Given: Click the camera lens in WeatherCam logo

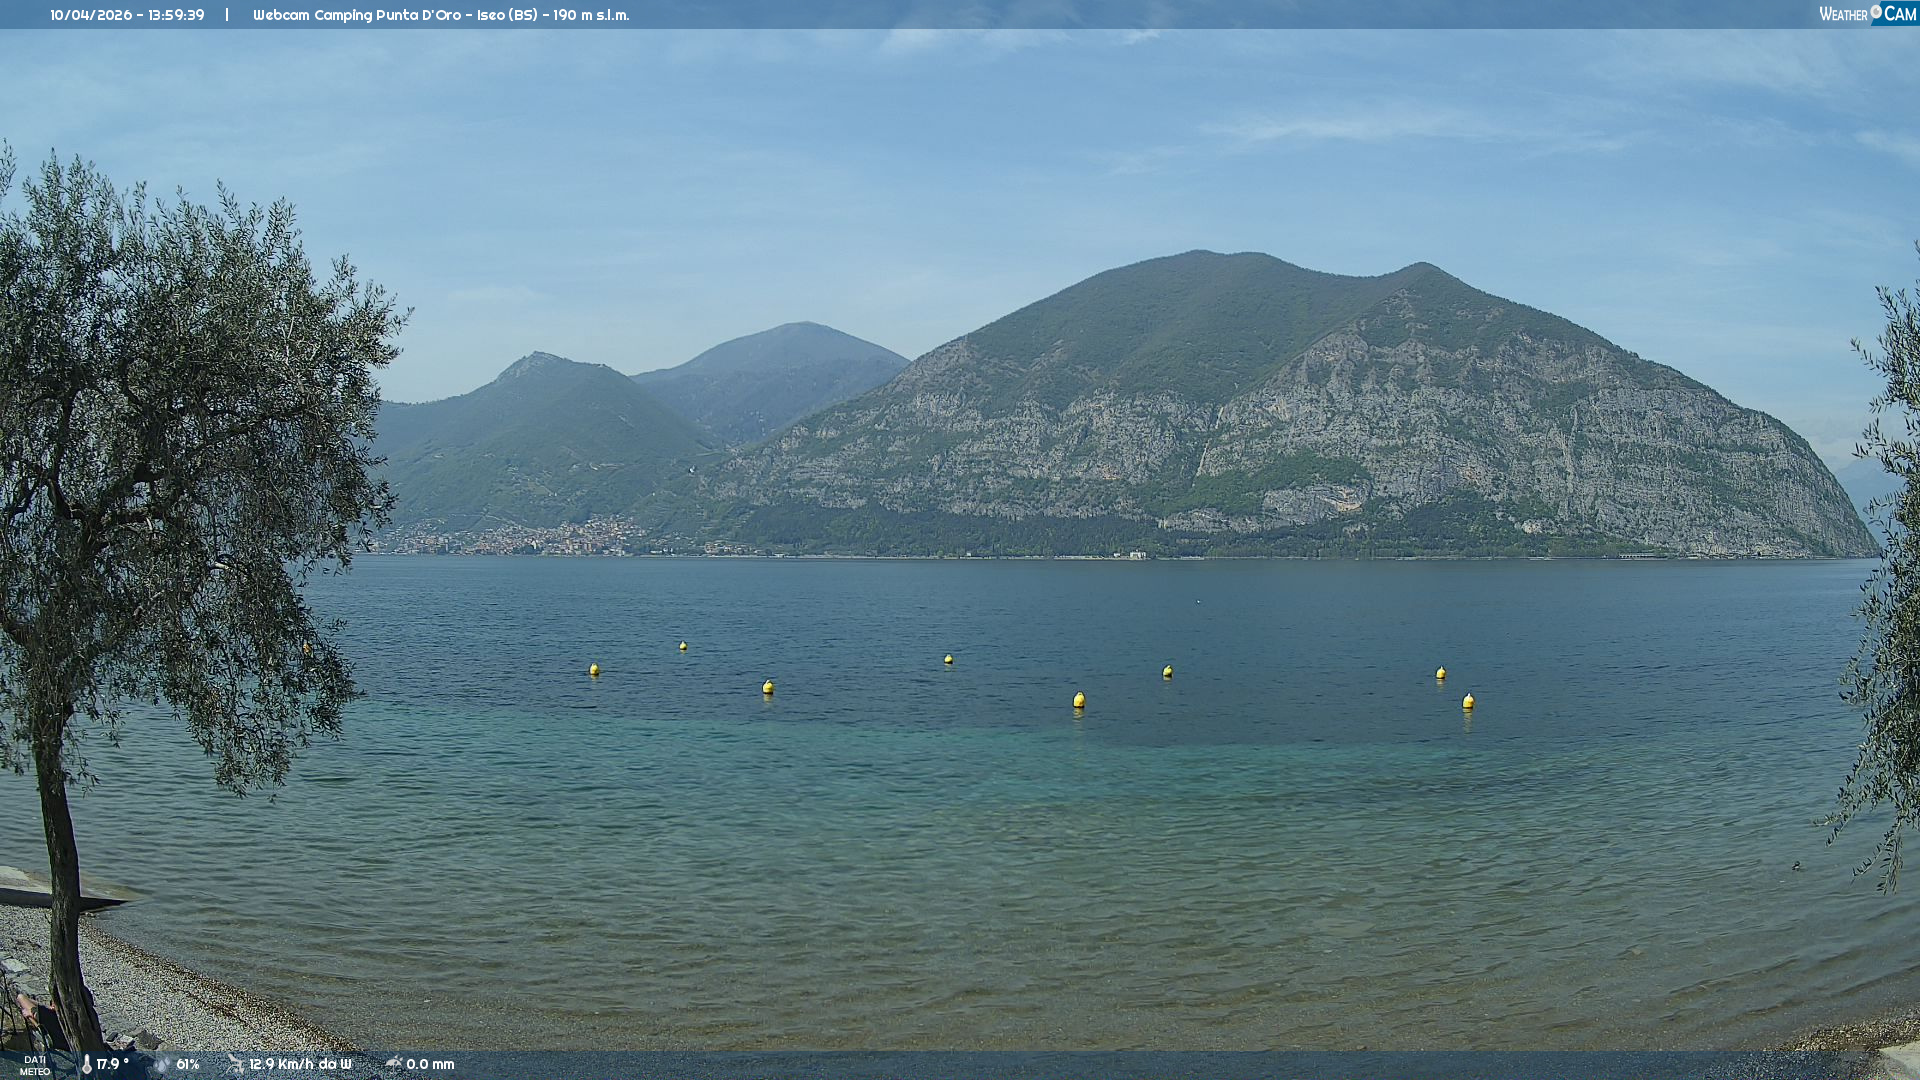Looking at the screenshot, I should point(1876,12).
